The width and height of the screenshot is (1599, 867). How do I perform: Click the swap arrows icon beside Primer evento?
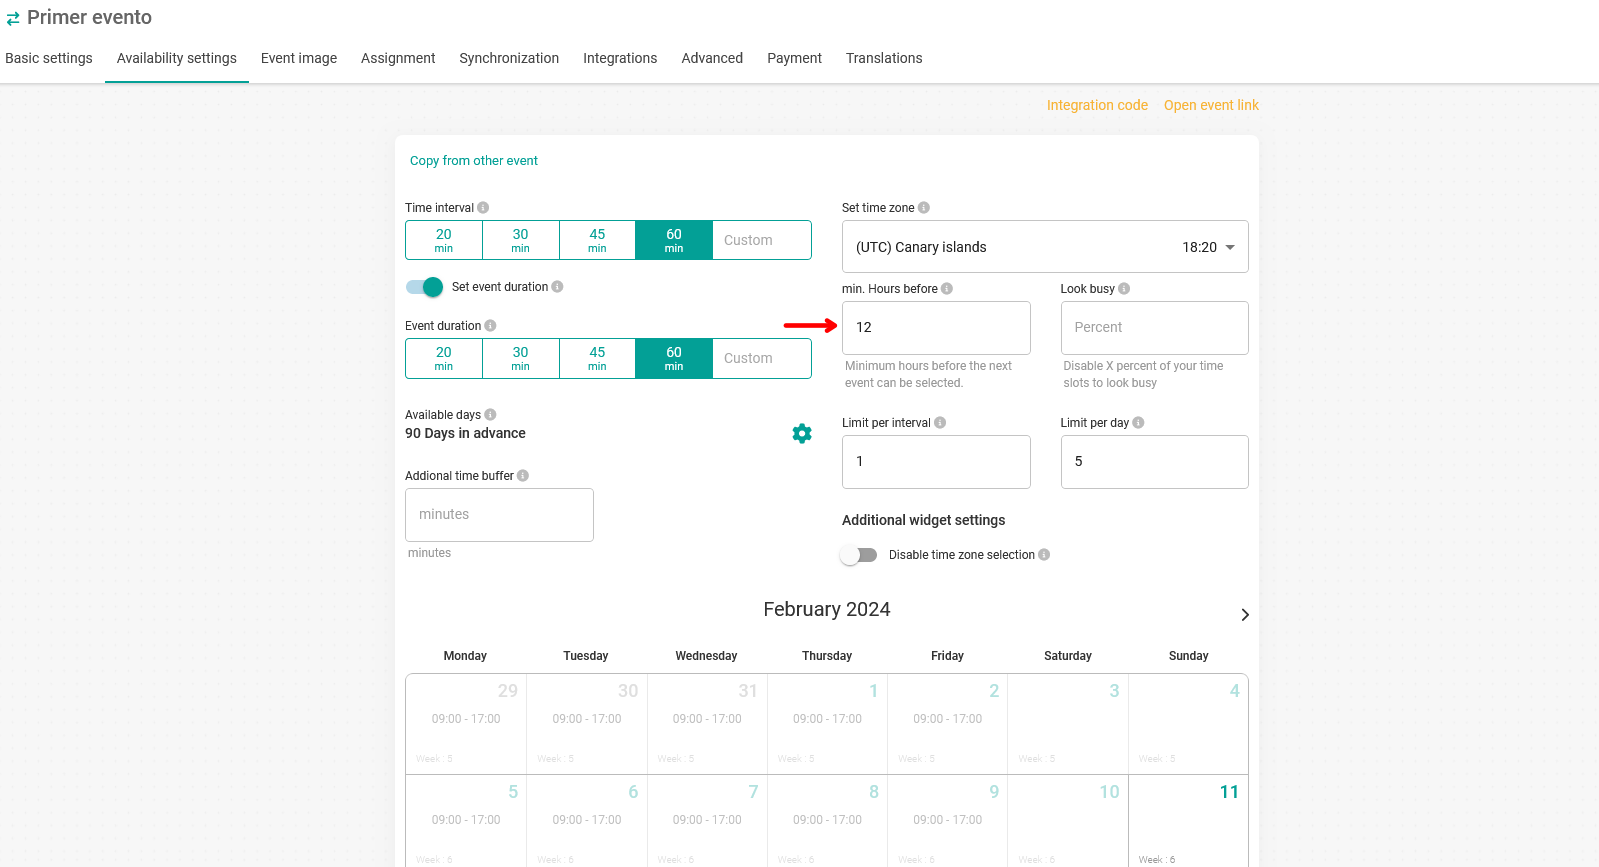(x=13, y=18)
